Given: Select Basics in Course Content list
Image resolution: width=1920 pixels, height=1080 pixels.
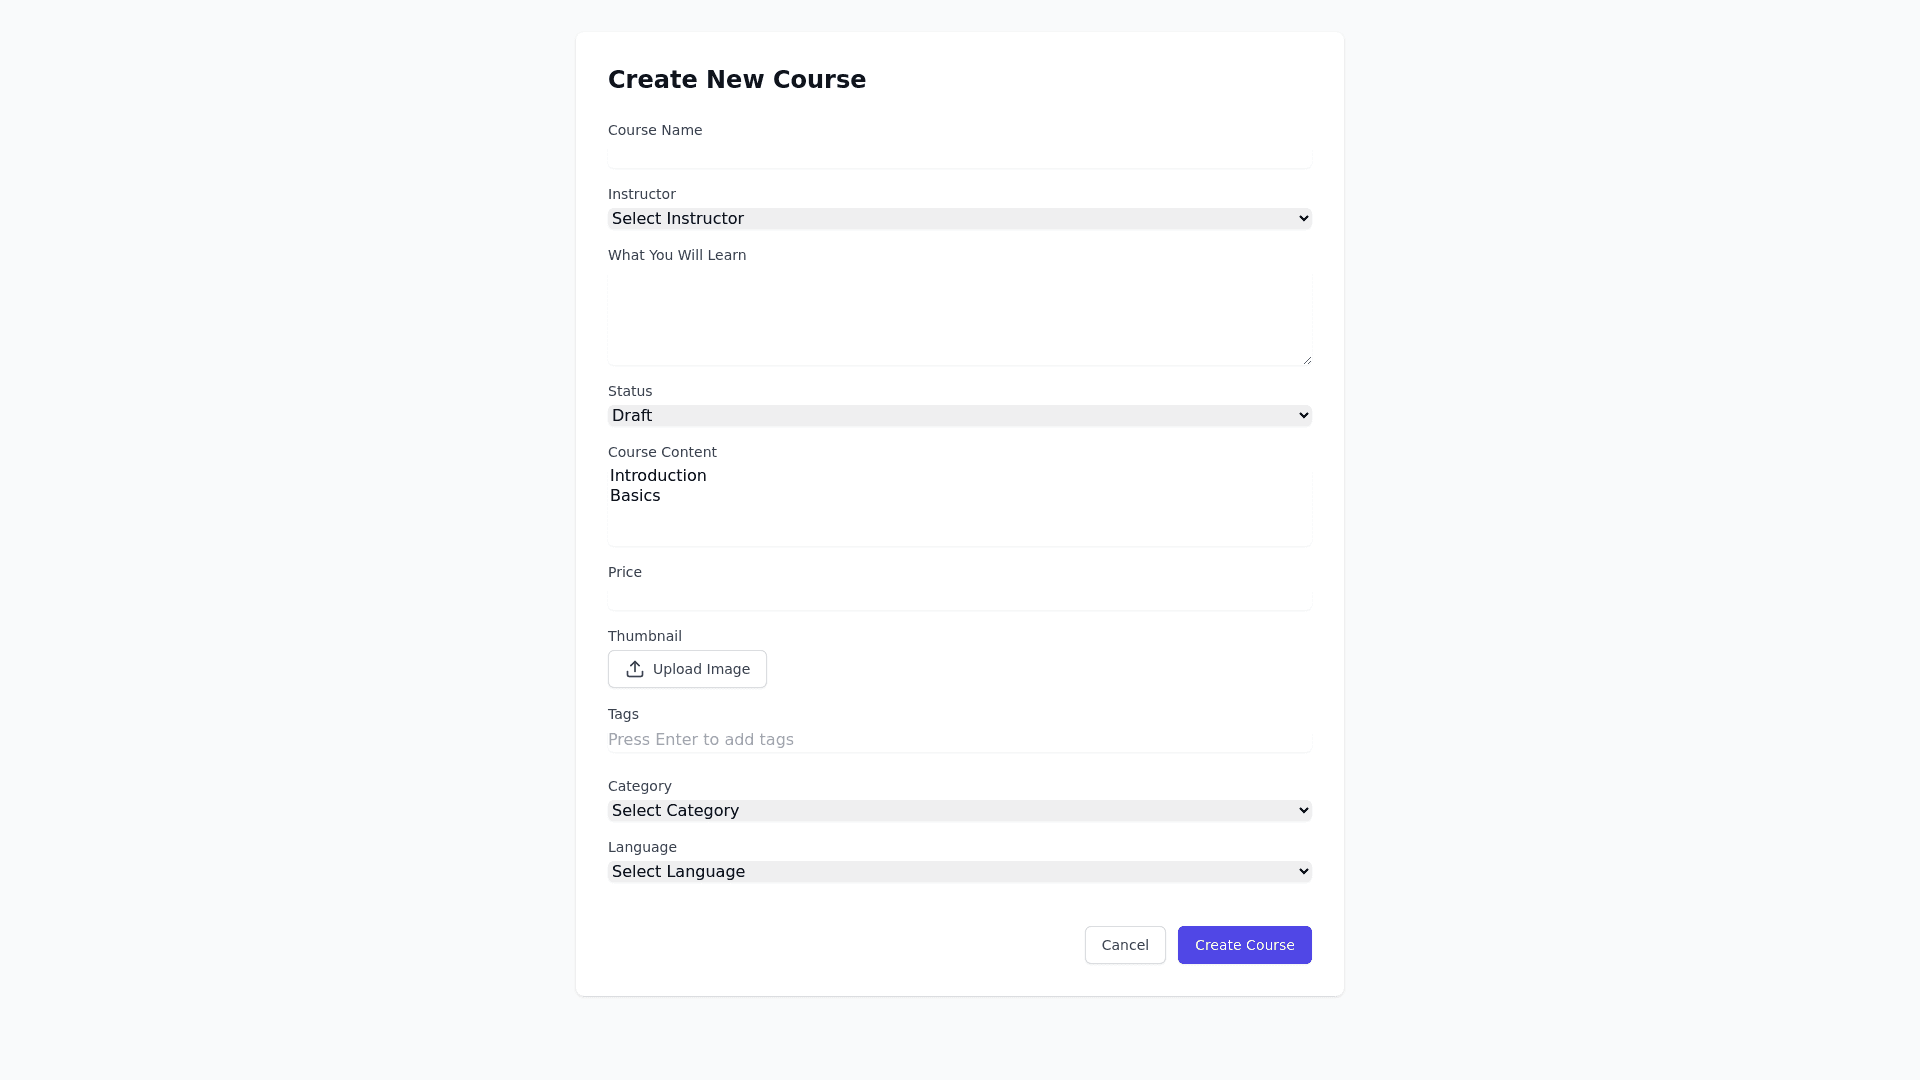Looking at the screenshot, I should tap(635, 495).
